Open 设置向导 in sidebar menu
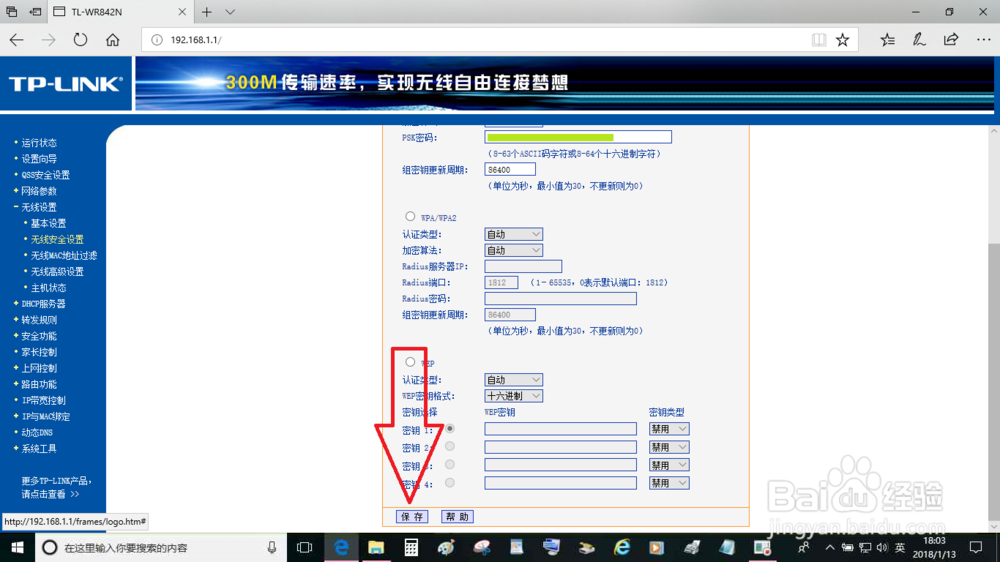This screenshot has height=562, width=1000. (39, 158)
